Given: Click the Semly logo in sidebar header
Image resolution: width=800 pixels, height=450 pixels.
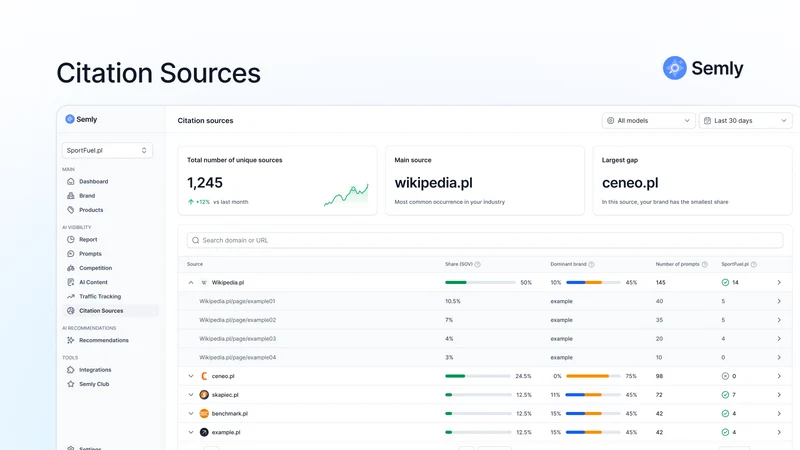Looking at the screenshot, I should tap(81, 119).
